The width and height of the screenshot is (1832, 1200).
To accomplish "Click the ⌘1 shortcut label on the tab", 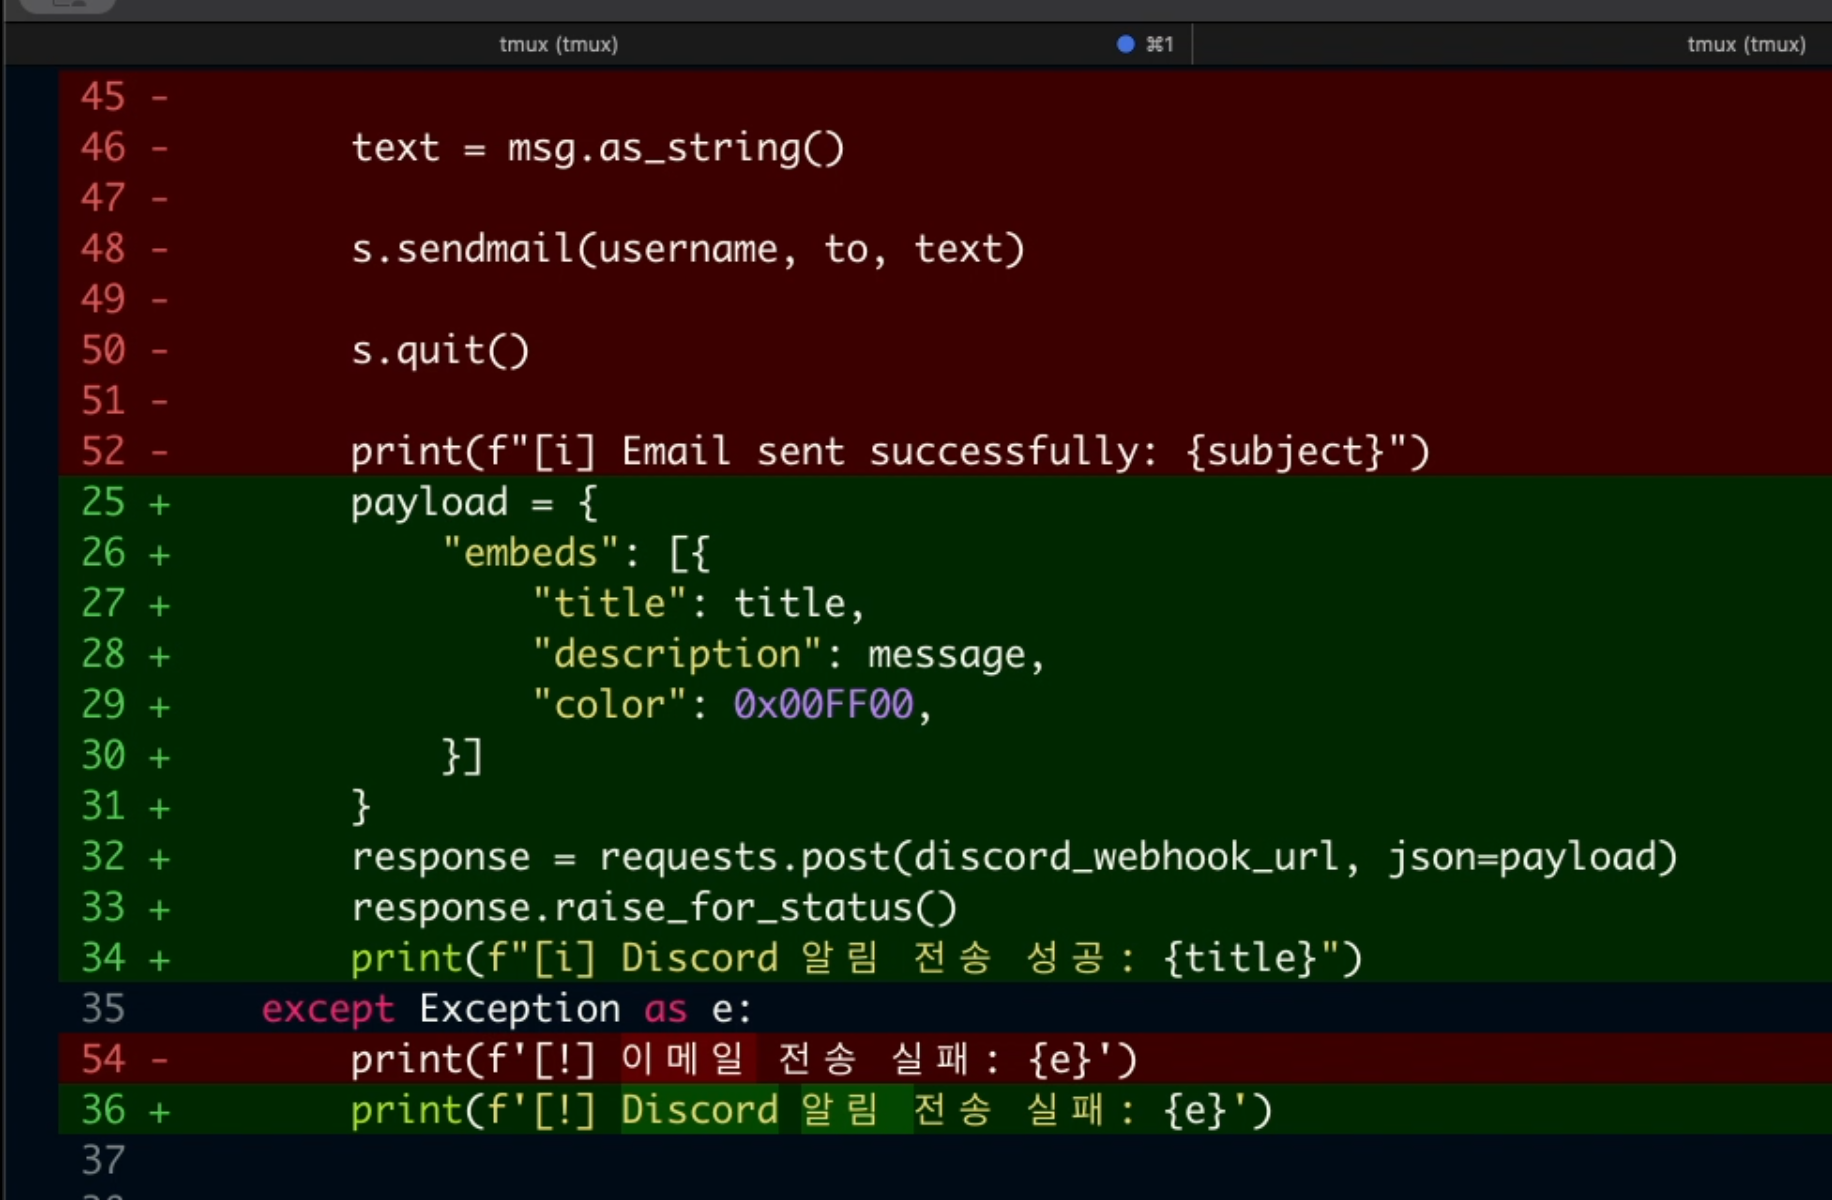I will tap(1160, 44).
